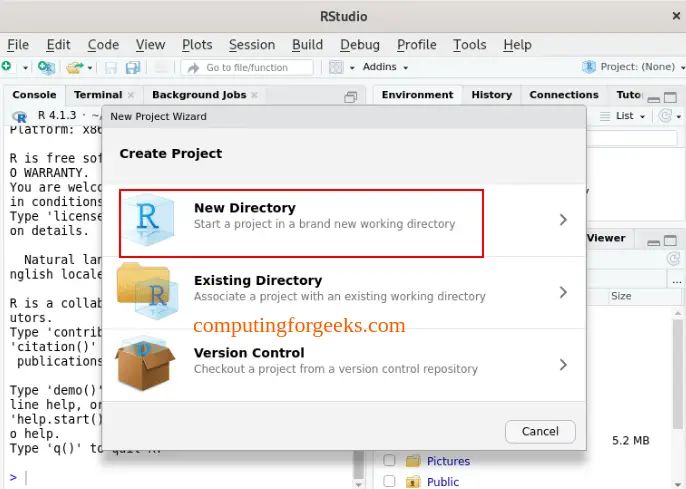Click the New Directory chevron arrow
The height and width of the screenshot is (489, 686).
coord(563,220)
